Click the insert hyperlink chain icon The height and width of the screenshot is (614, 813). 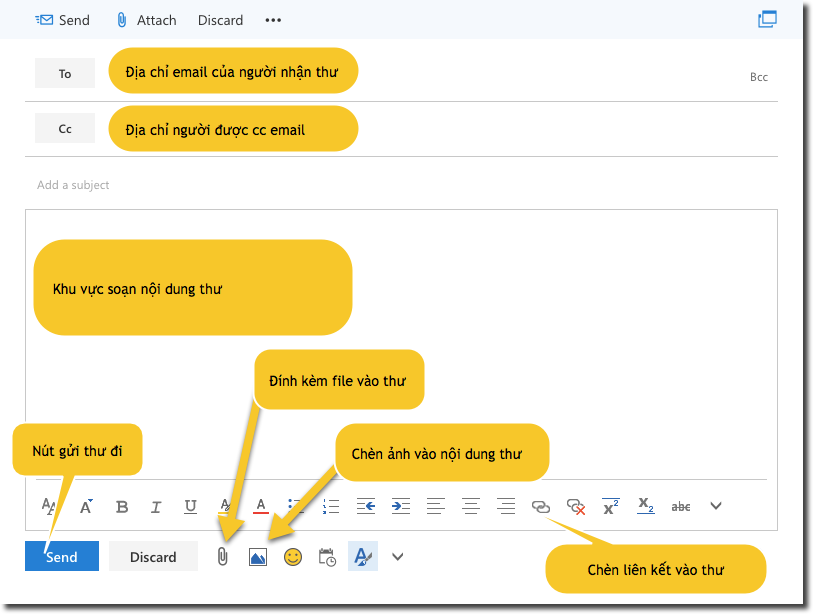pos(541,506)
